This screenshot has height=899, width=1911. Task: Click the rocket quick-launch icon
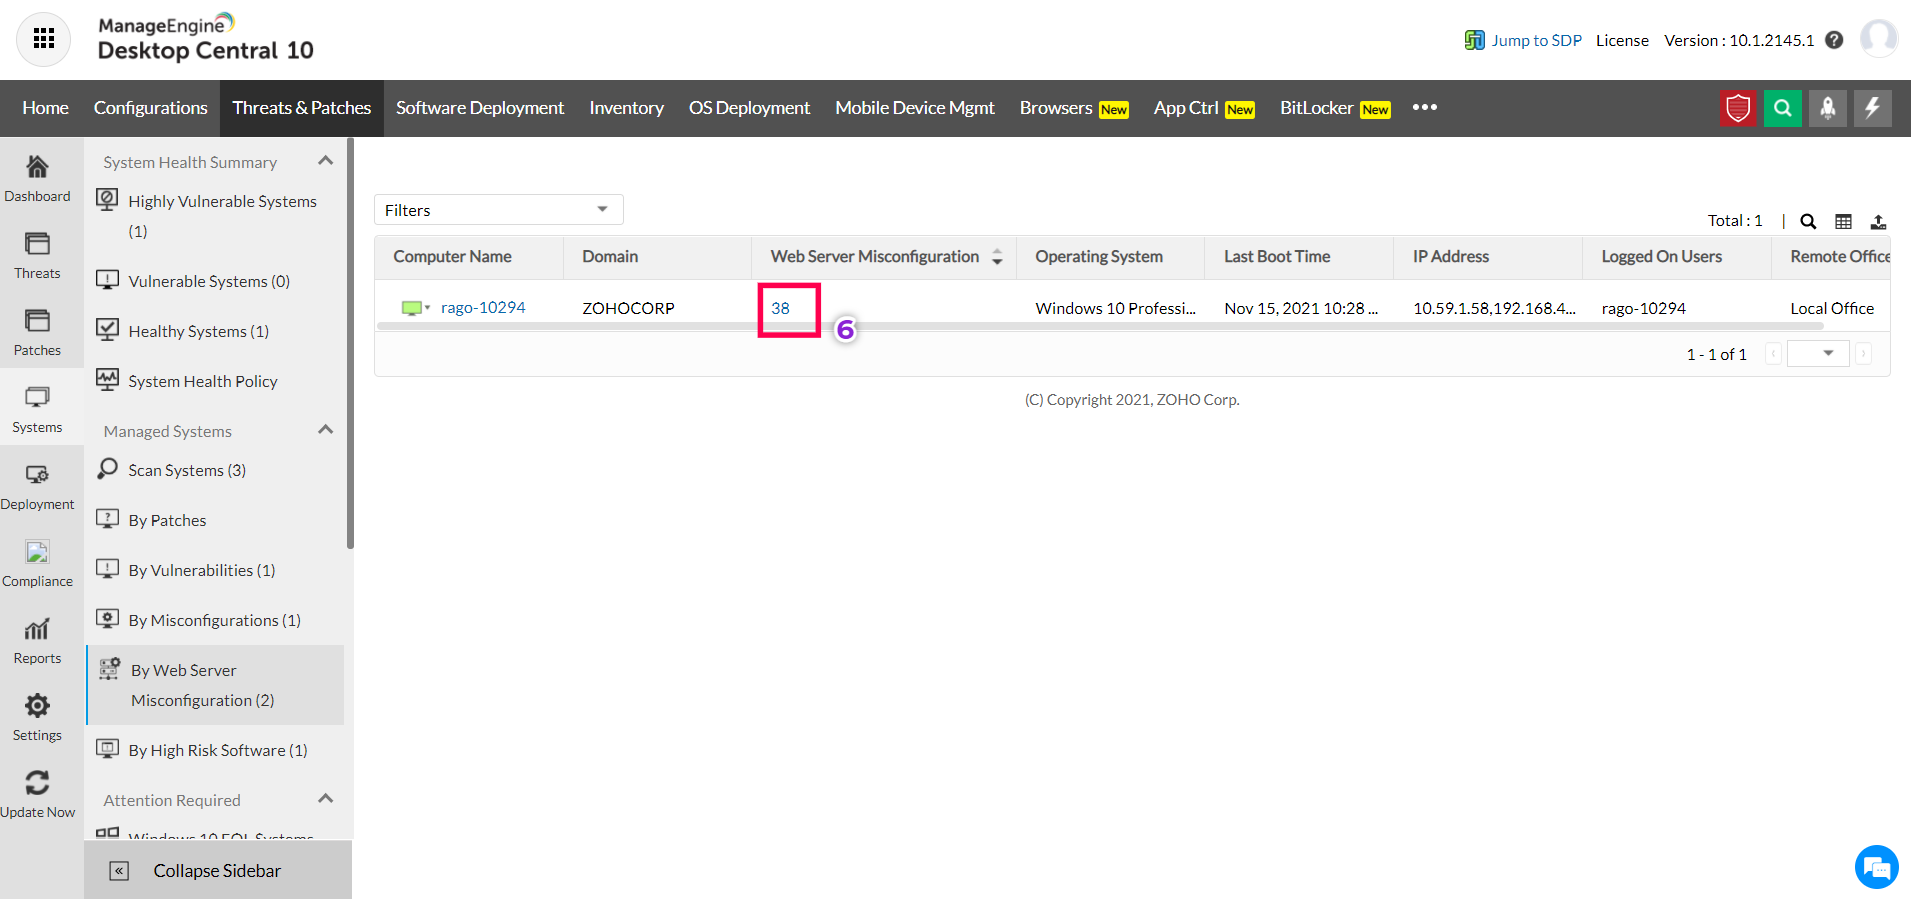tap(1828, 108)
